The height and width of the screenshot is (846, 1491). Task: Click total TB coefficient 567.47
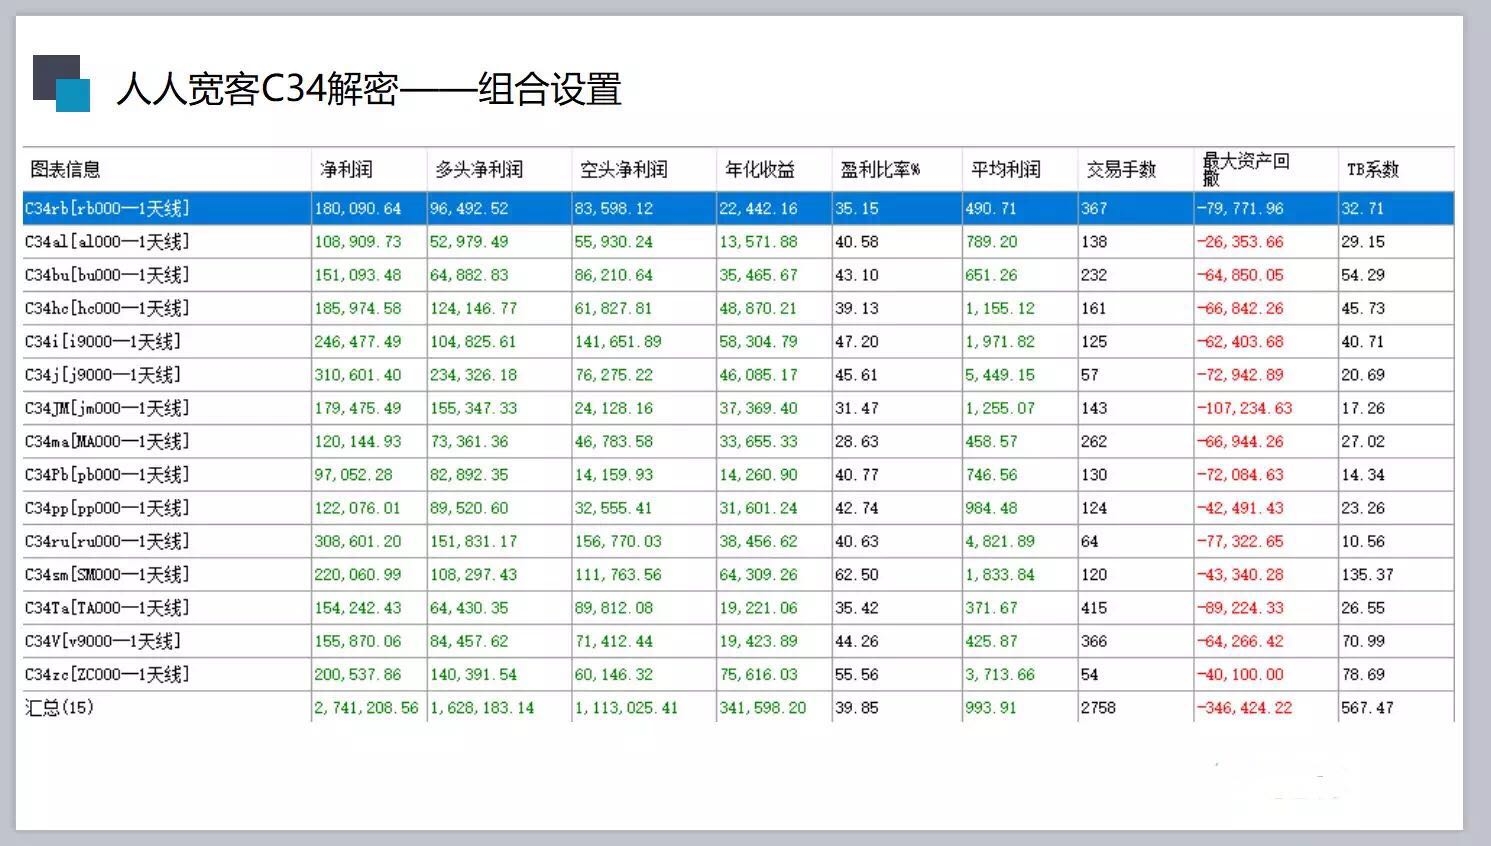(1367, 708)
